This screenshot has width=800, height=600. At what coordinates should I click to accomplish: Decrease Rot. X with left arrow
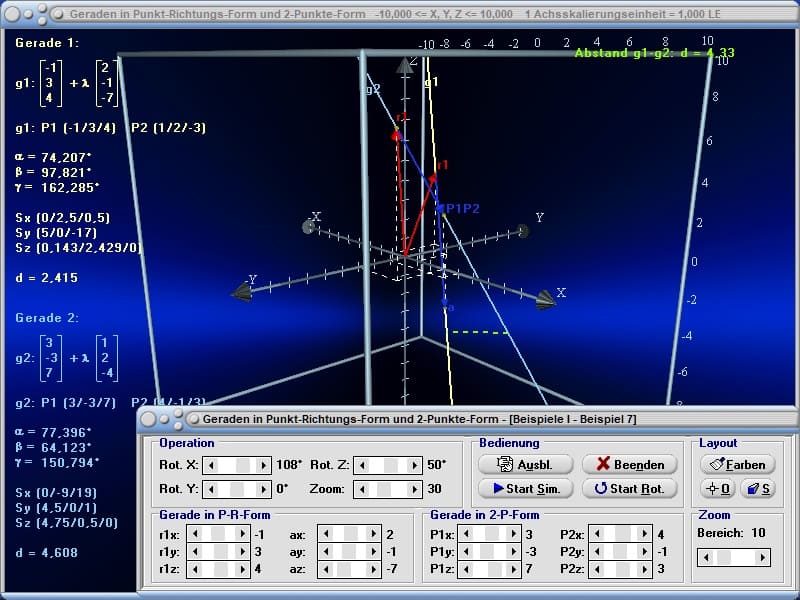coord(212,465)
